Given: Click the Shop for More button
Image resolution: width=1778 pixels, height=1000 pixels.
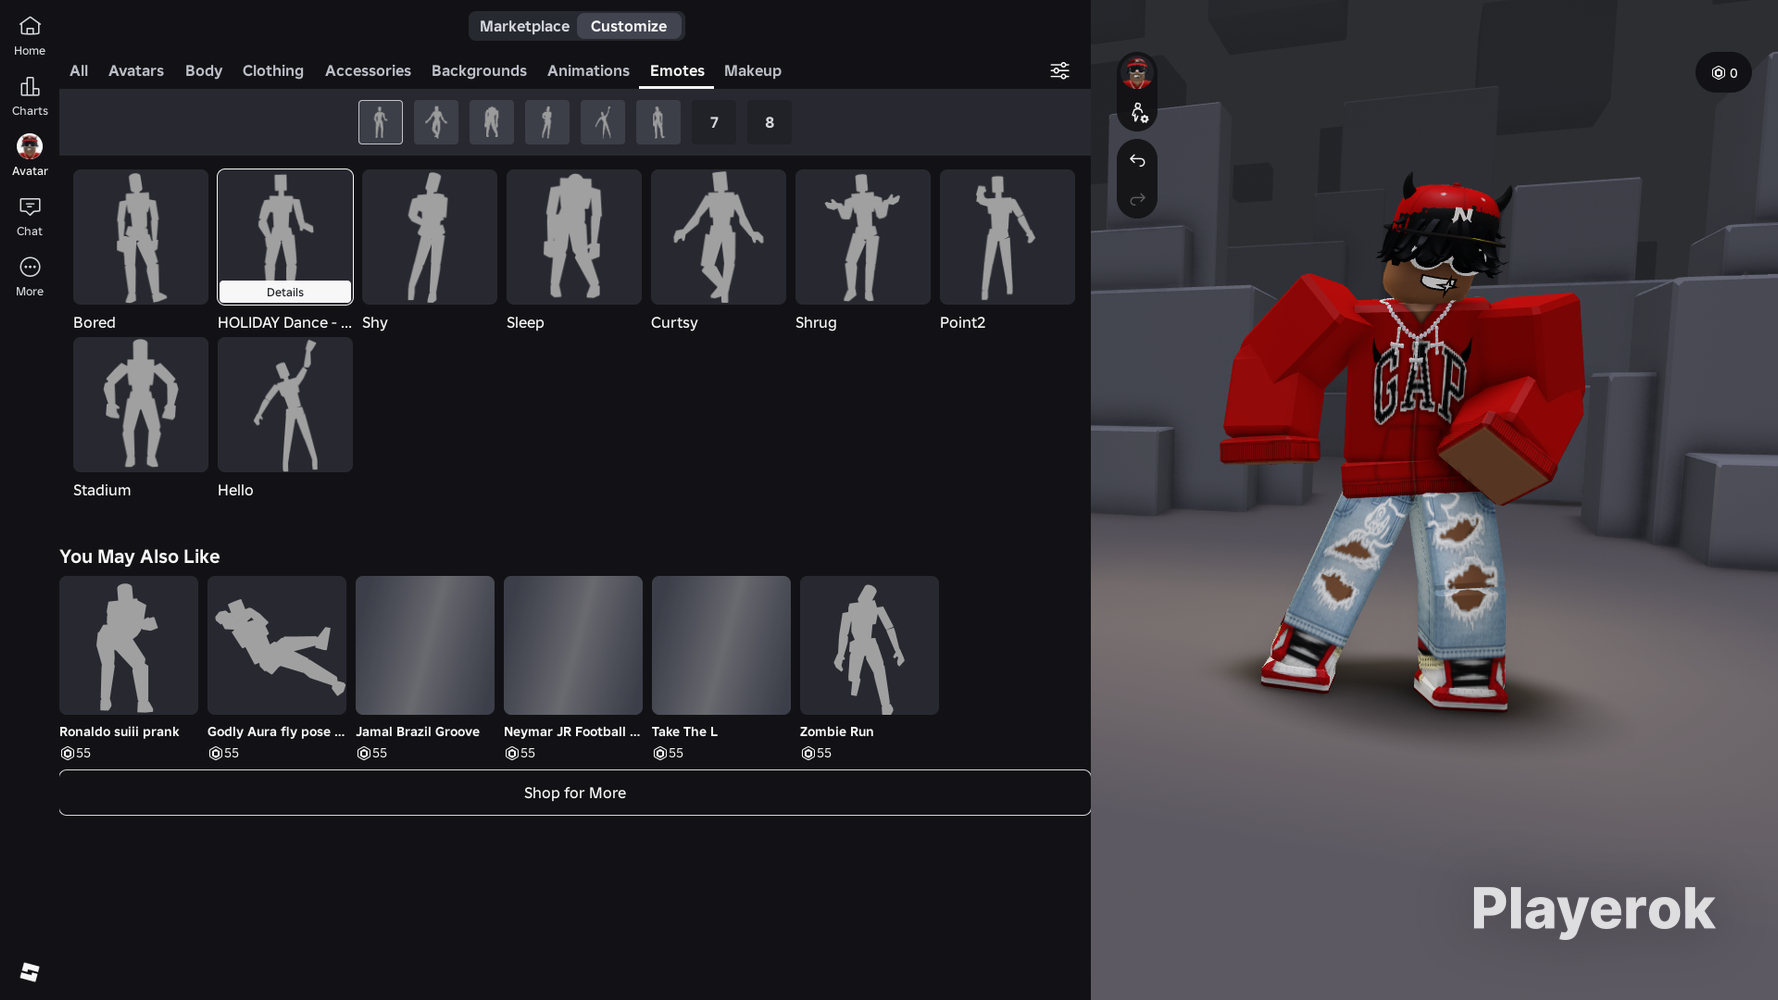Looking at the screenshot, I should coord(575,793).
